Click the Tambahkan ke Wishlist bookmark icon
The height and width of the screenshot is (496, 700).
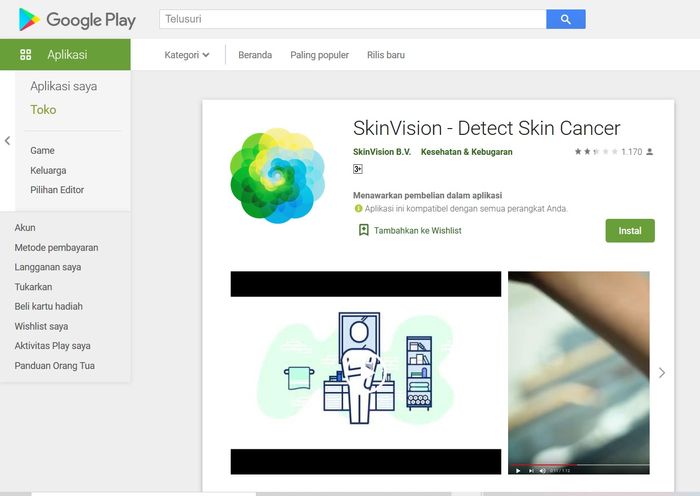pyautogui.click(x=364, y=230)
